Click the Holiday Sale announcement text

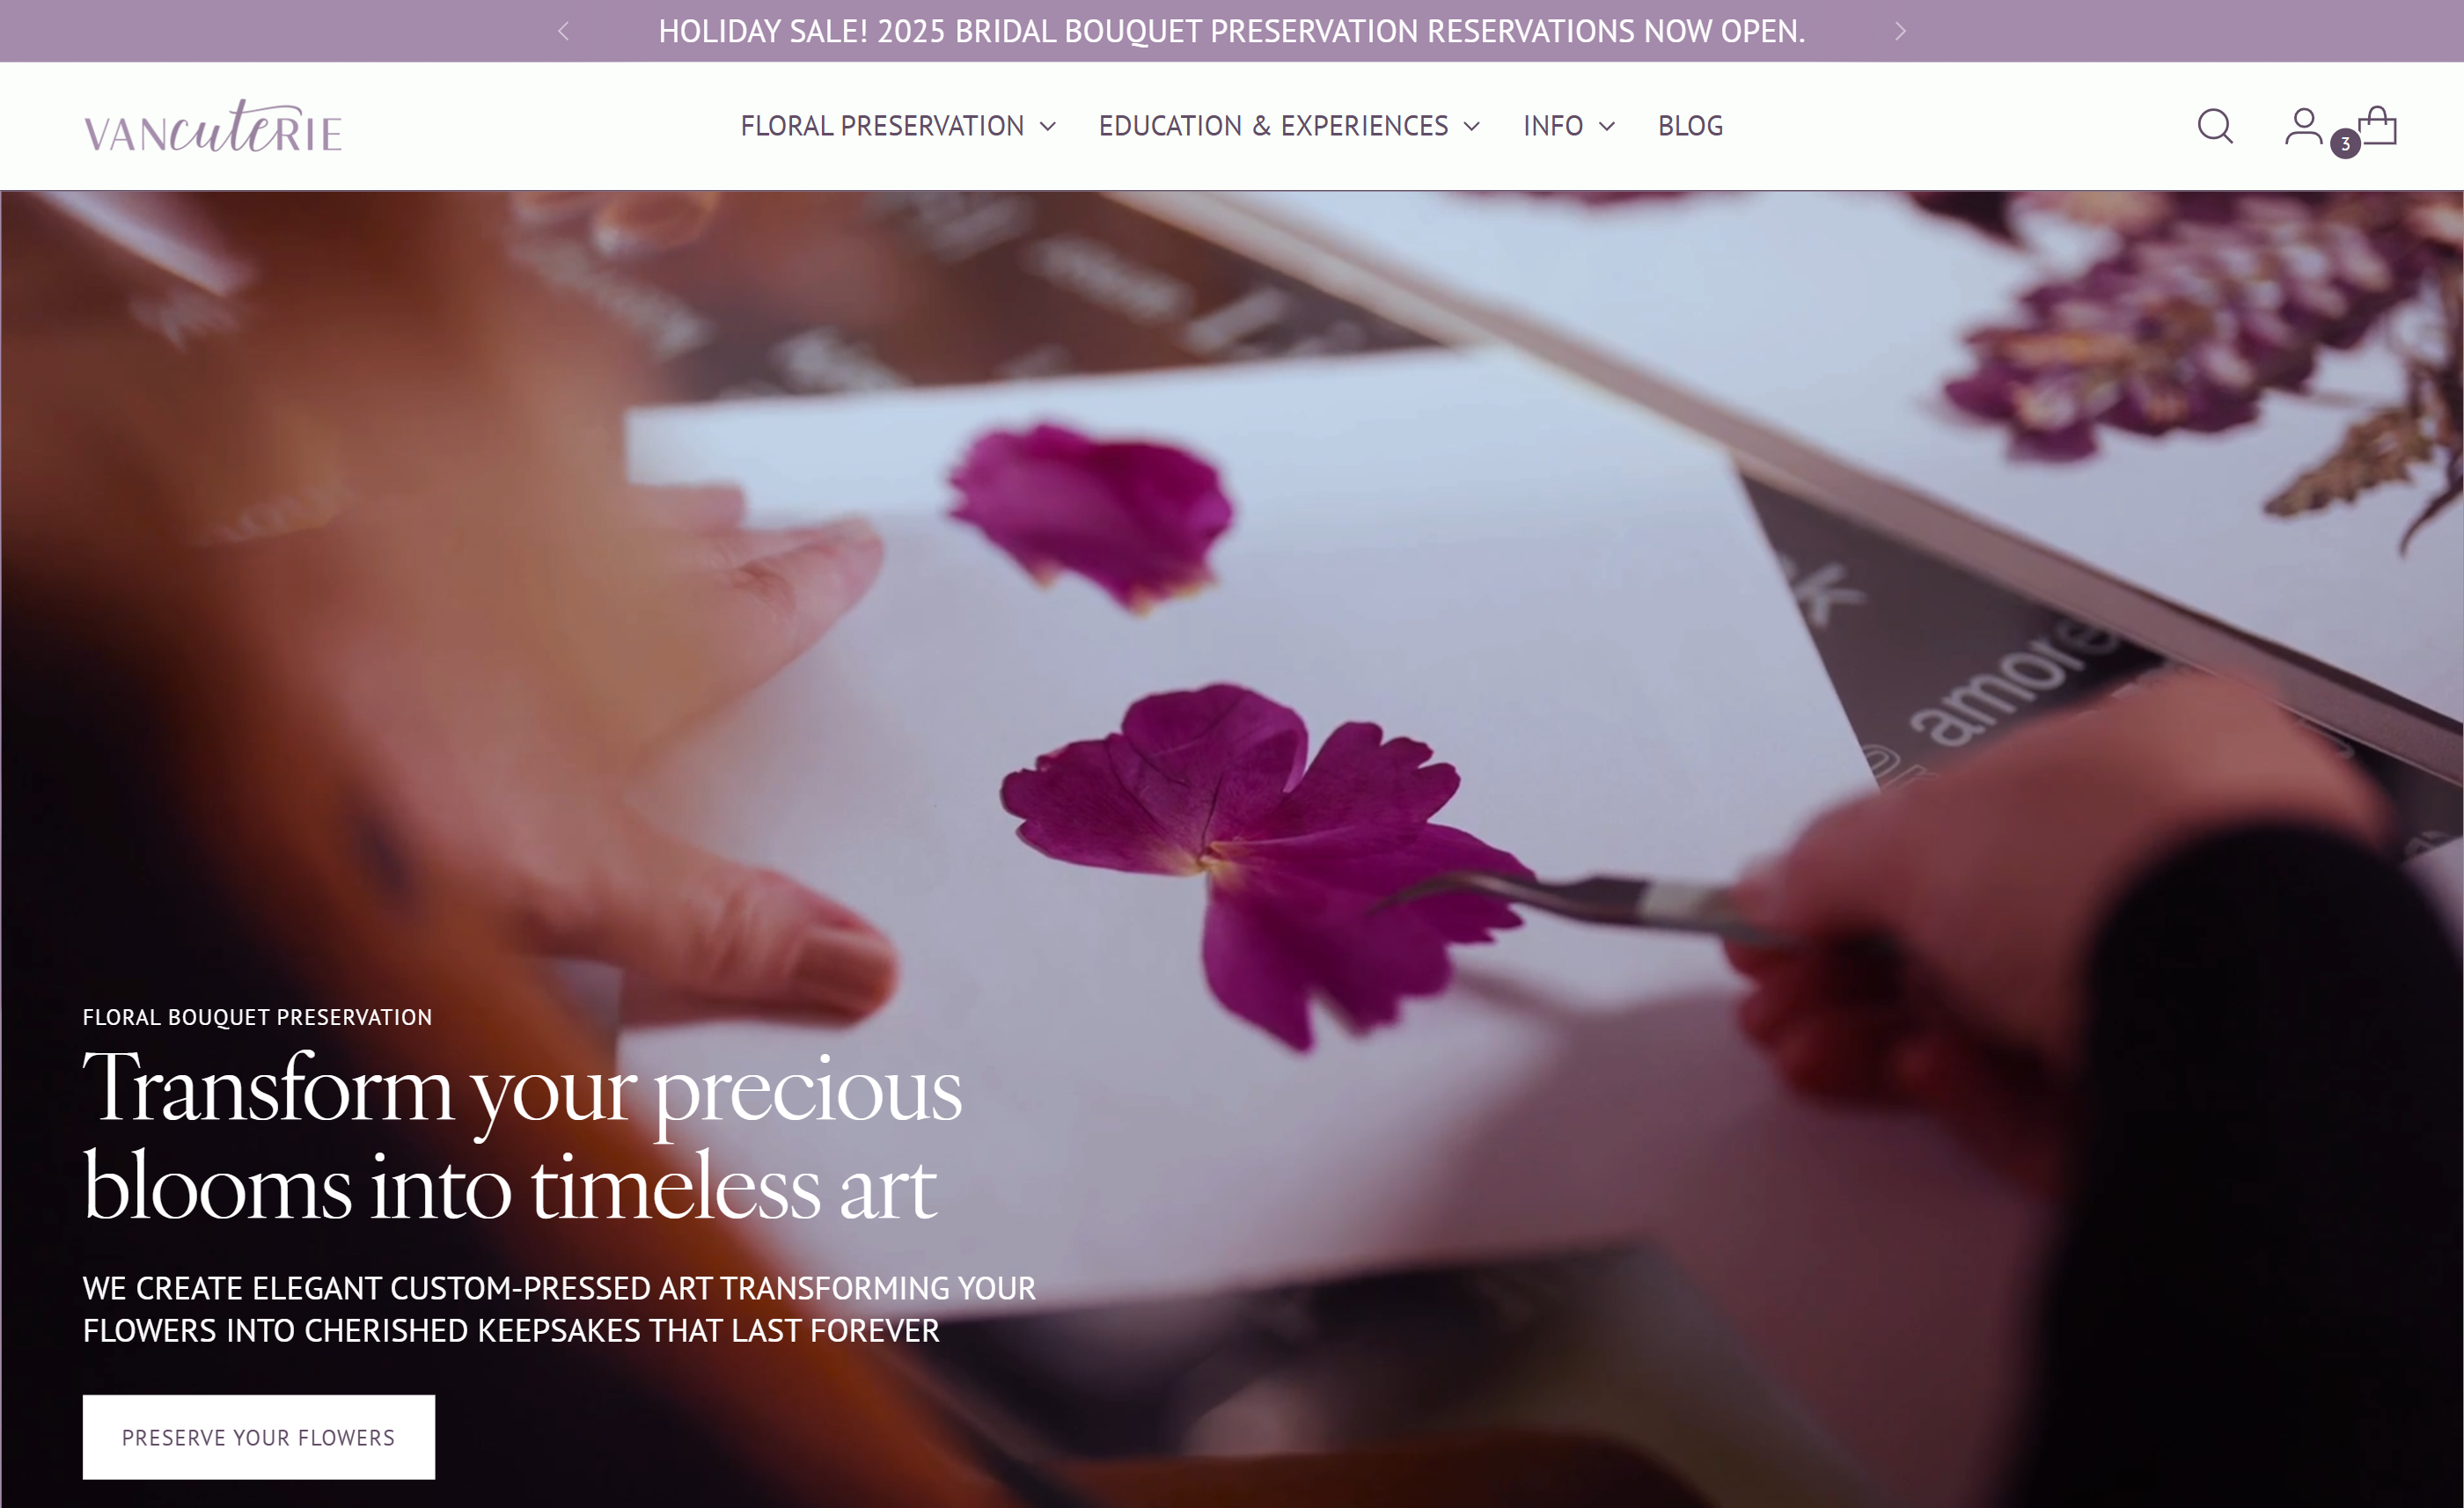1232,31
